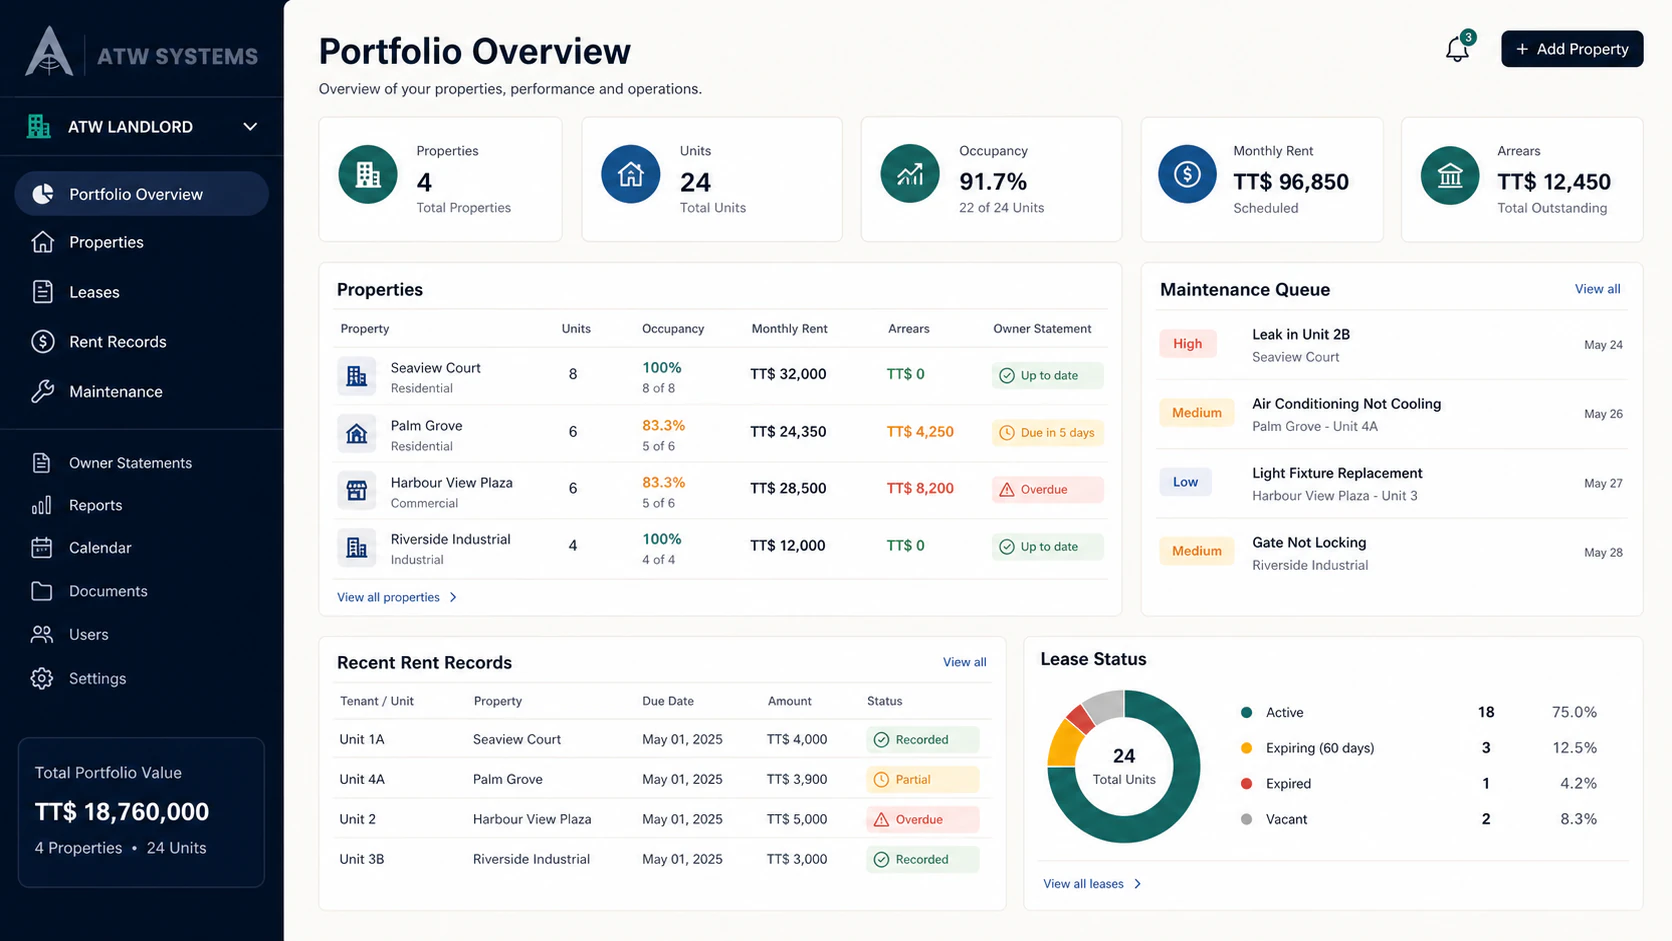Click the Expiring yellow legend dot
1672x941 pixels.
[x=1246, y=748]
